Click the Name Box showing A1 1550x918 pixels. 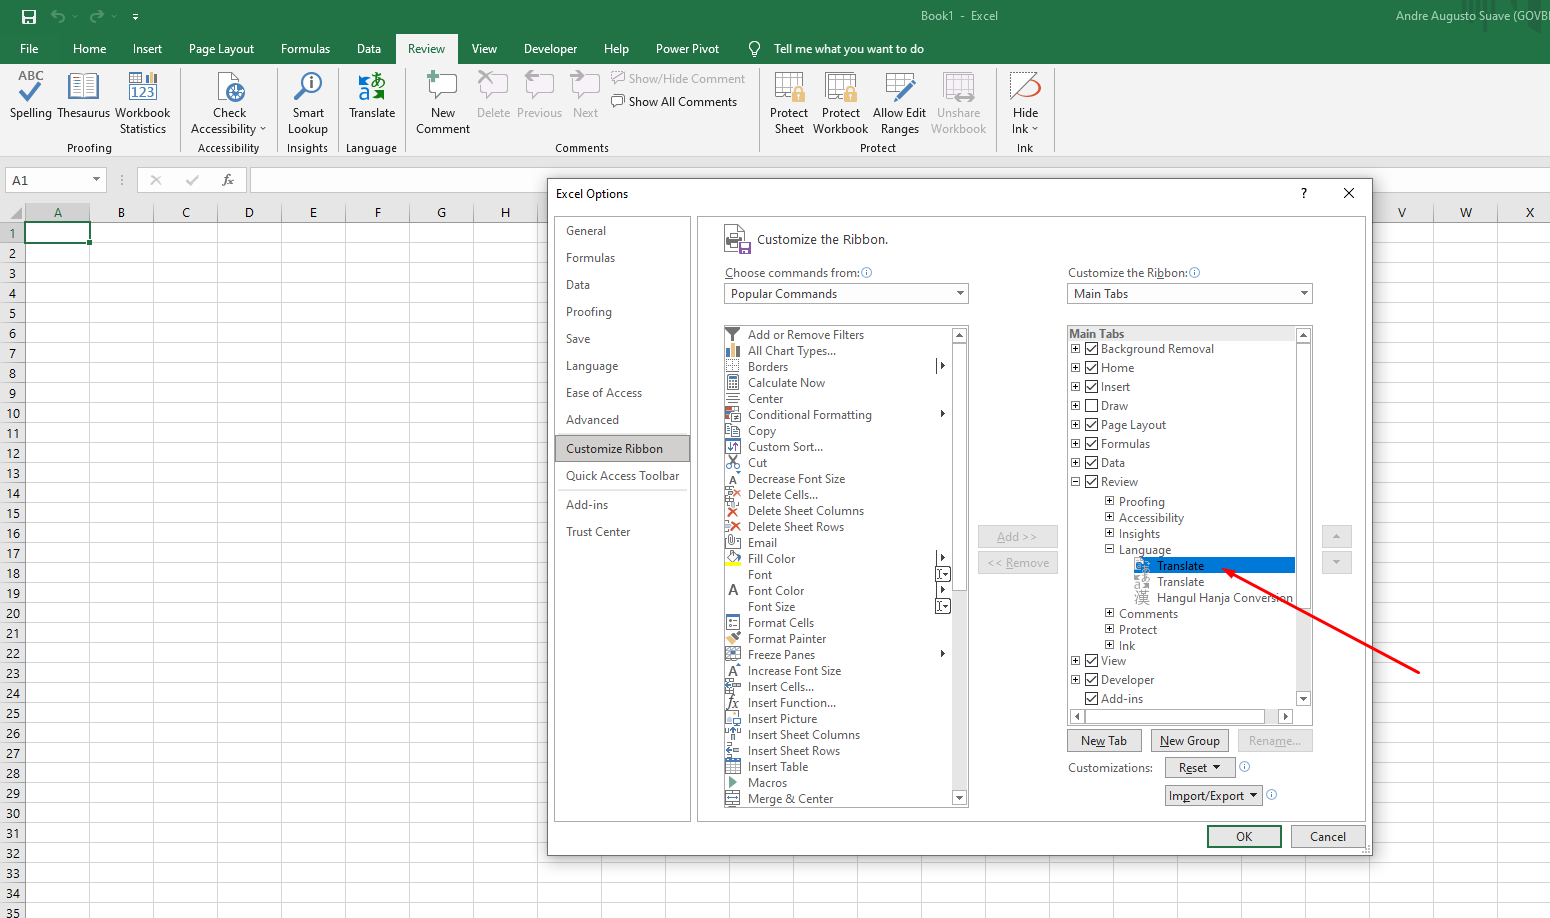[x=48, y=180]
